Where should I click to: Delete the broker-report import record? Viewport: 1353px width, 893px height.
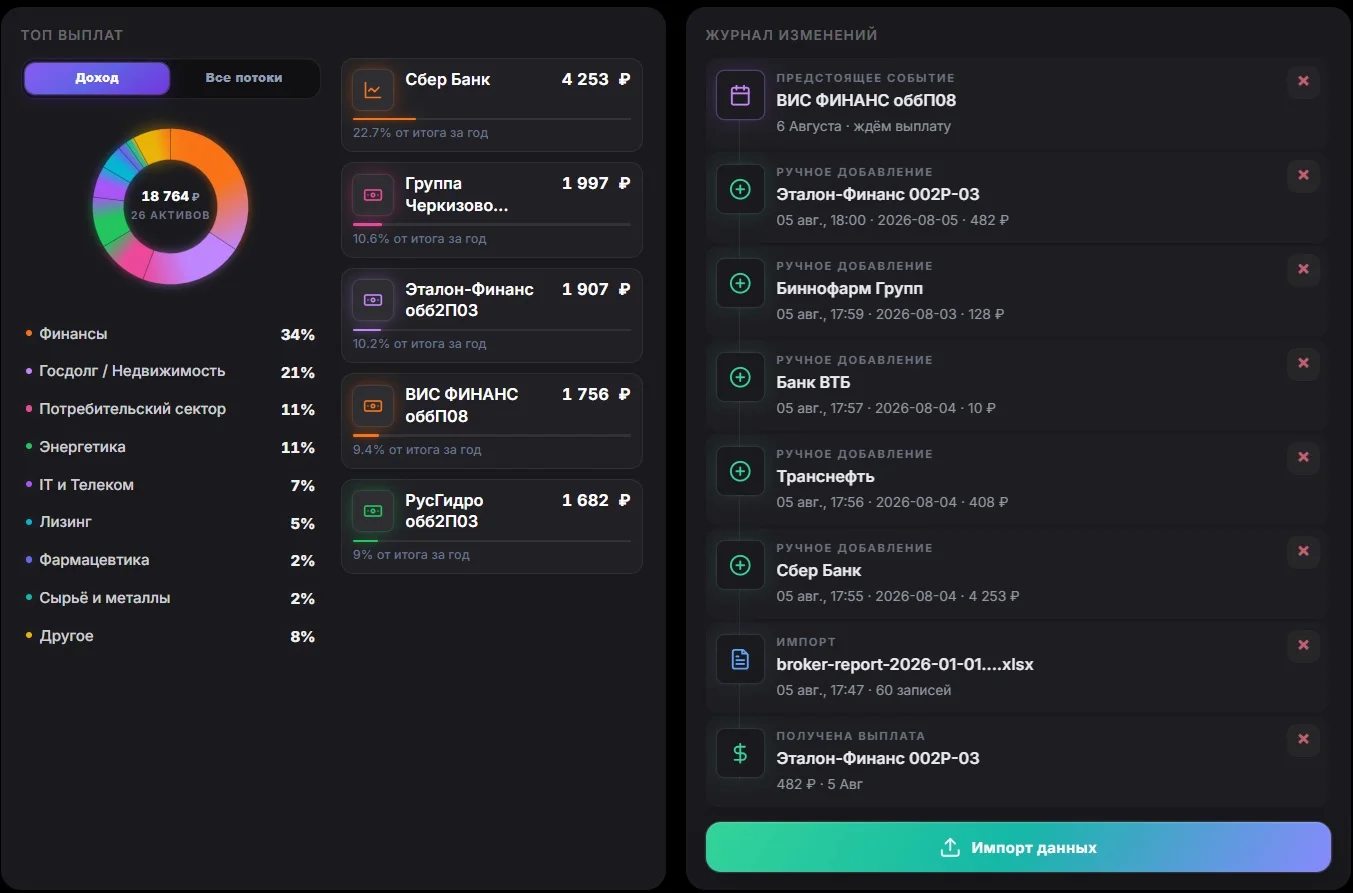[1303, 645]
